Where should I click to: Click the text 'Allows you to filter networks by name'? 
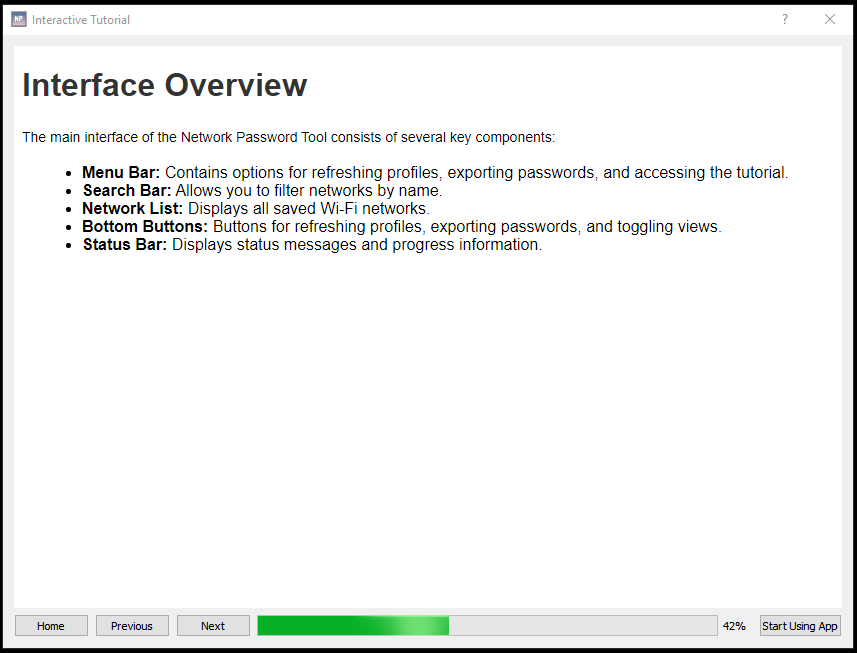(x=308, y=190)
